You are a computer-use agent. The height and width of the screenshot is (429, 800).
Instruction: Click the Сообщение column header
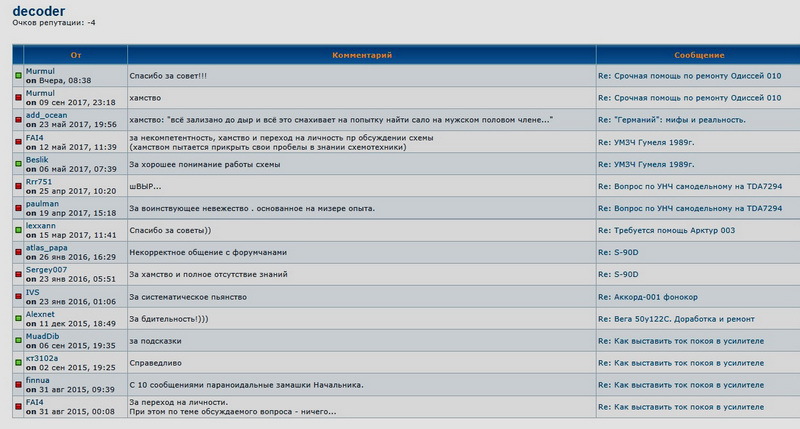(699, 55)
